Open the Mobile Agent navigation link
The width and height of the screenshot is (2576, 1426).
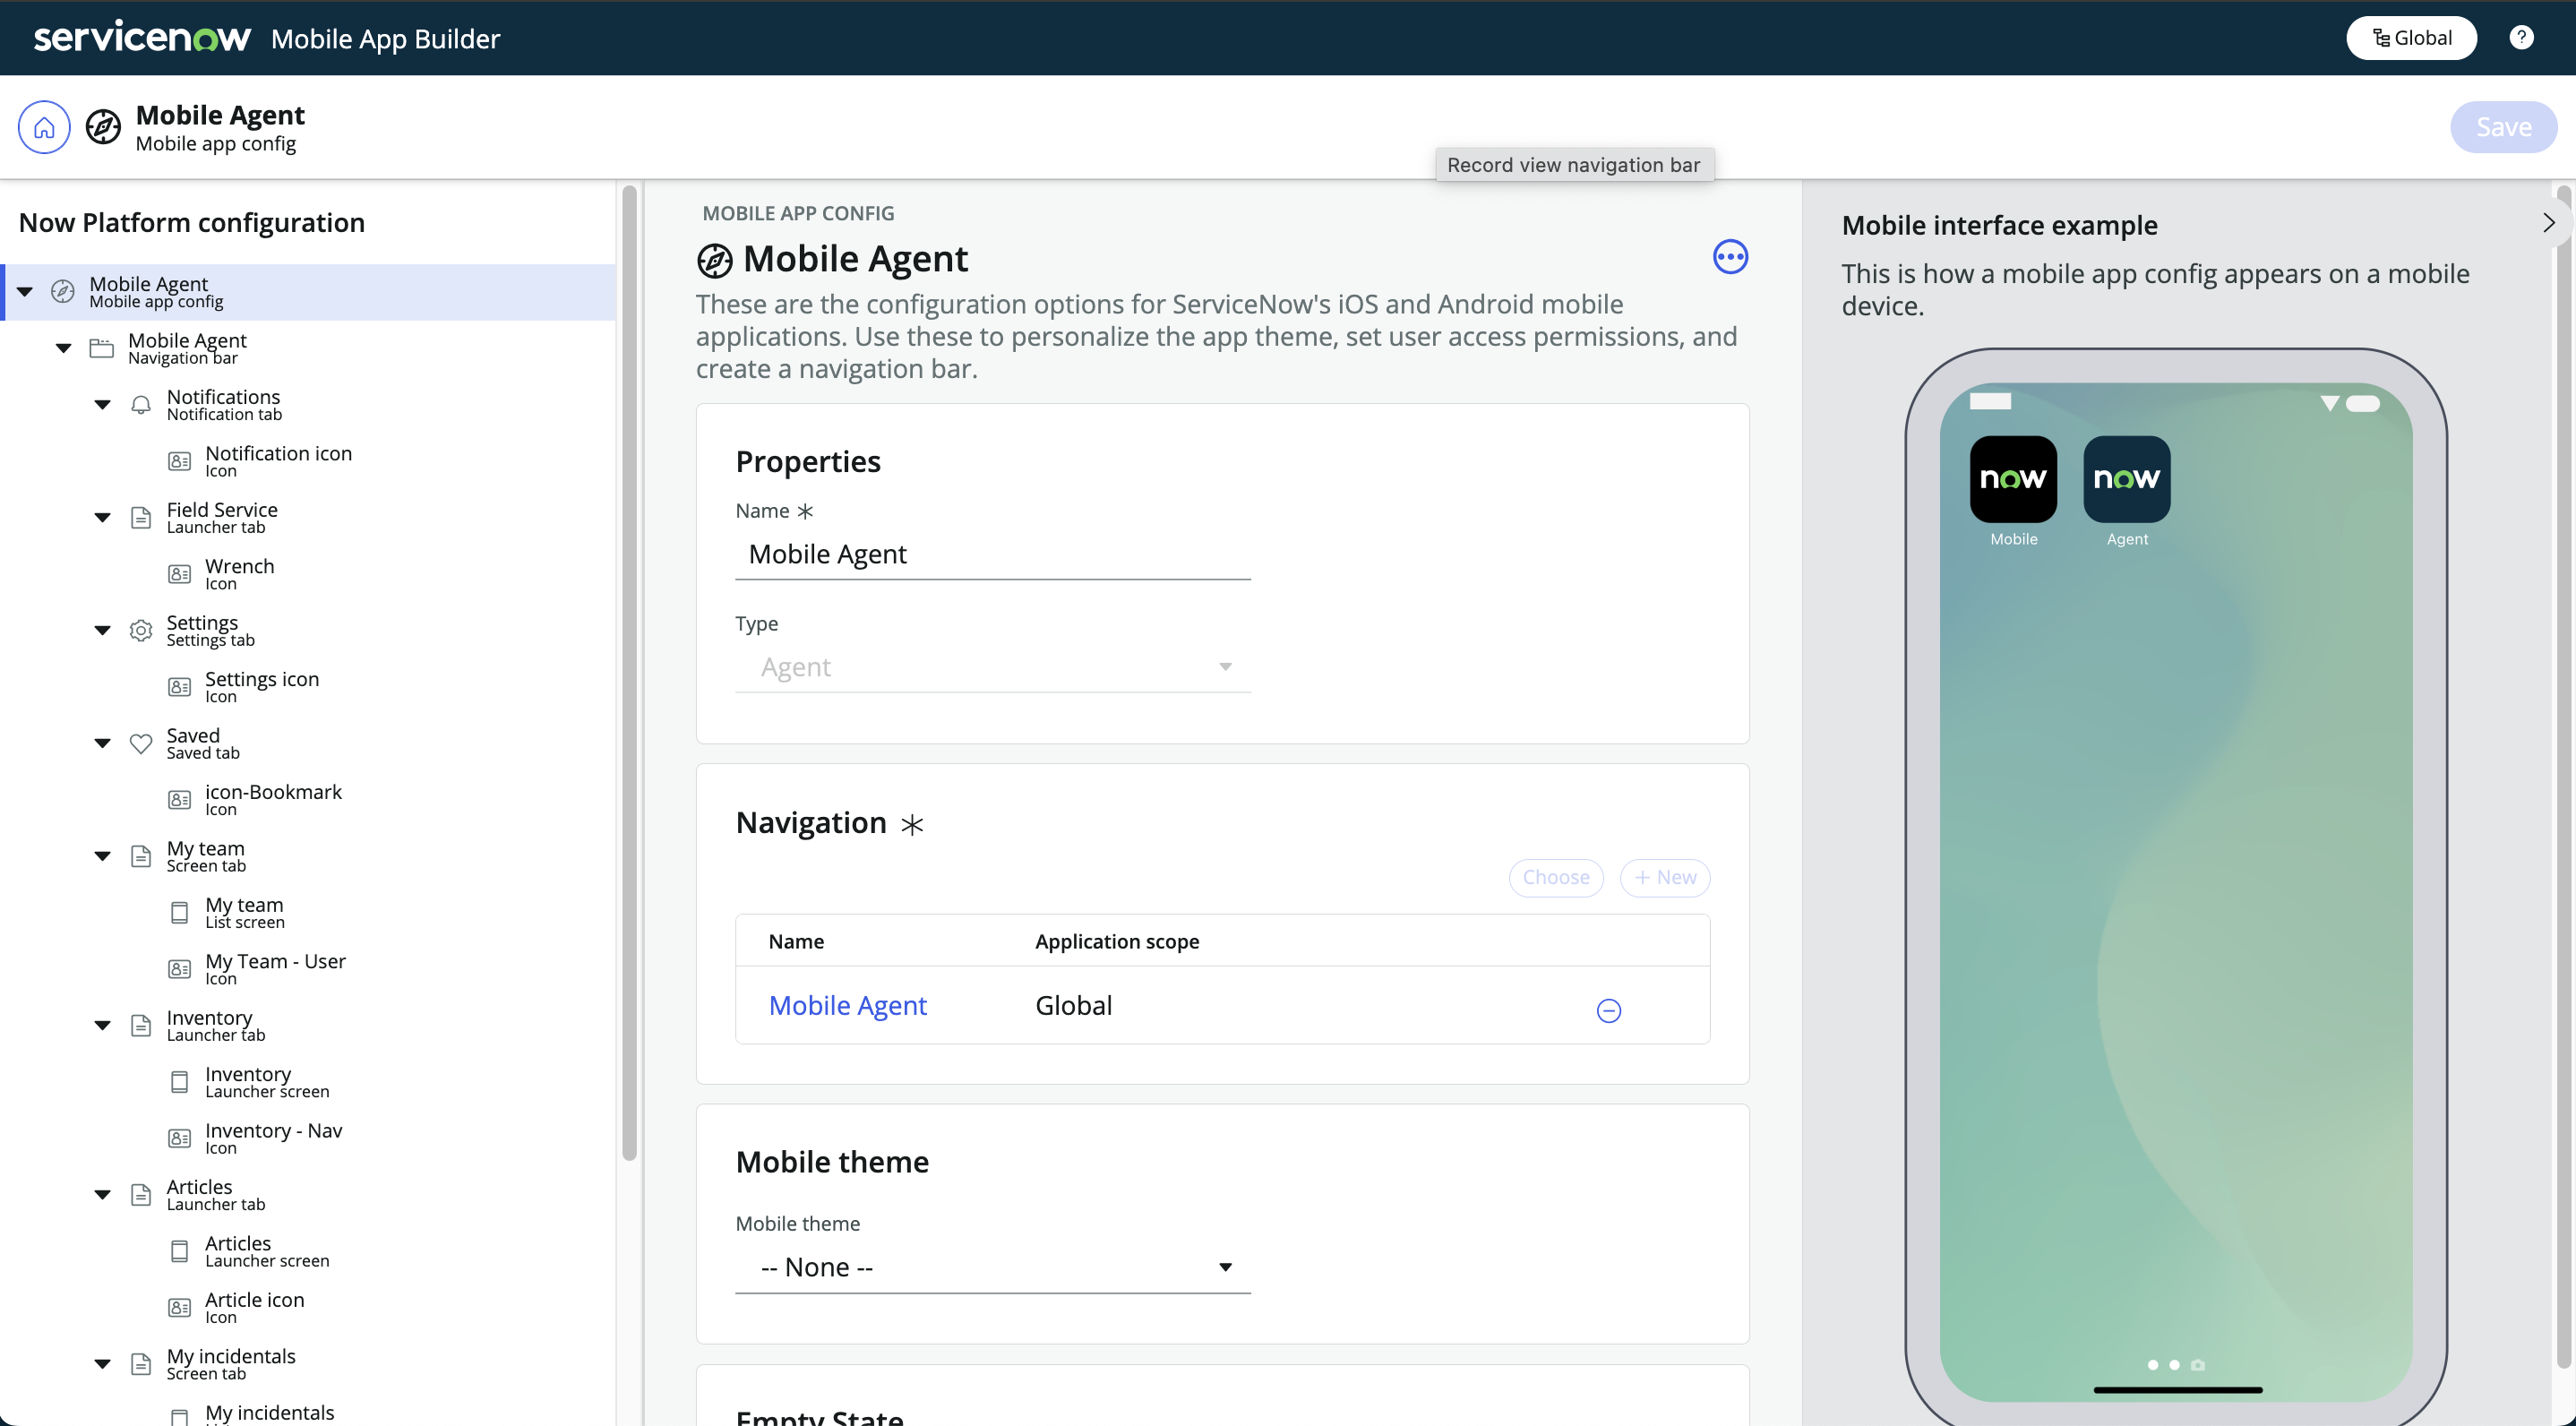click(847, 1006)
